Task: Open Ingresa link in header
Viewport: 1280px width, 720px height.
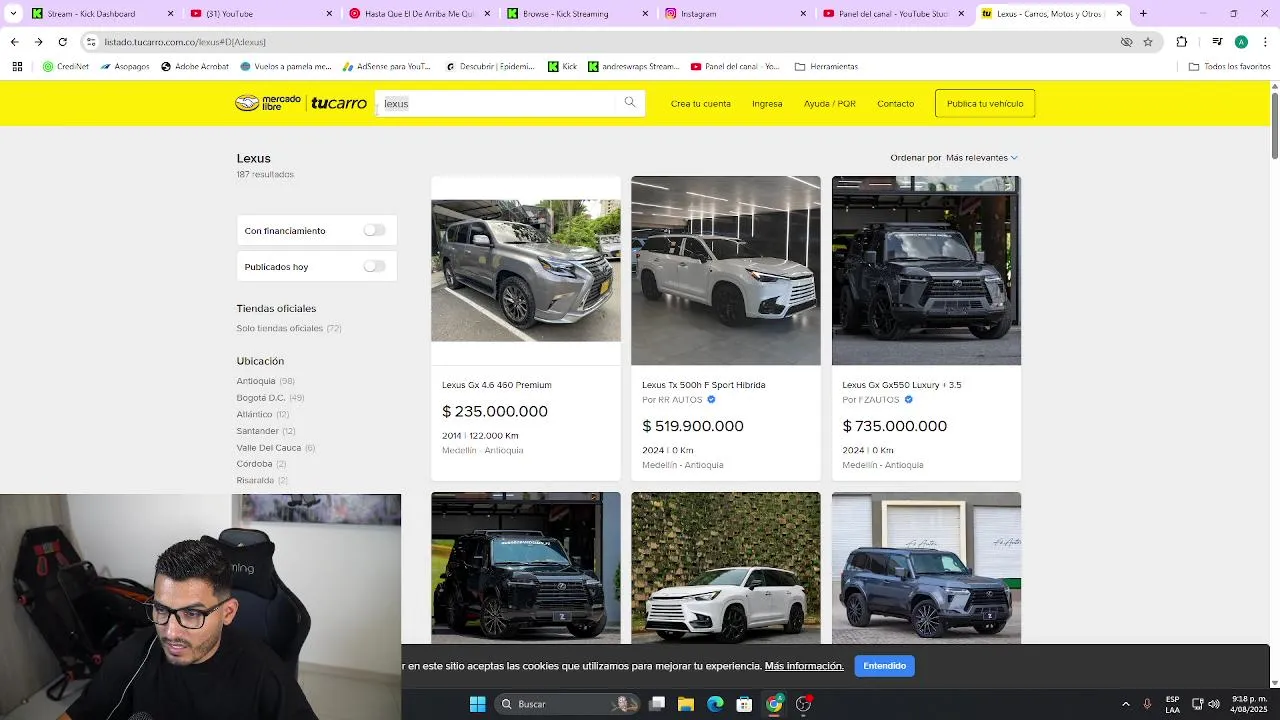Action: pyautogui.click(x=767, y=103)
